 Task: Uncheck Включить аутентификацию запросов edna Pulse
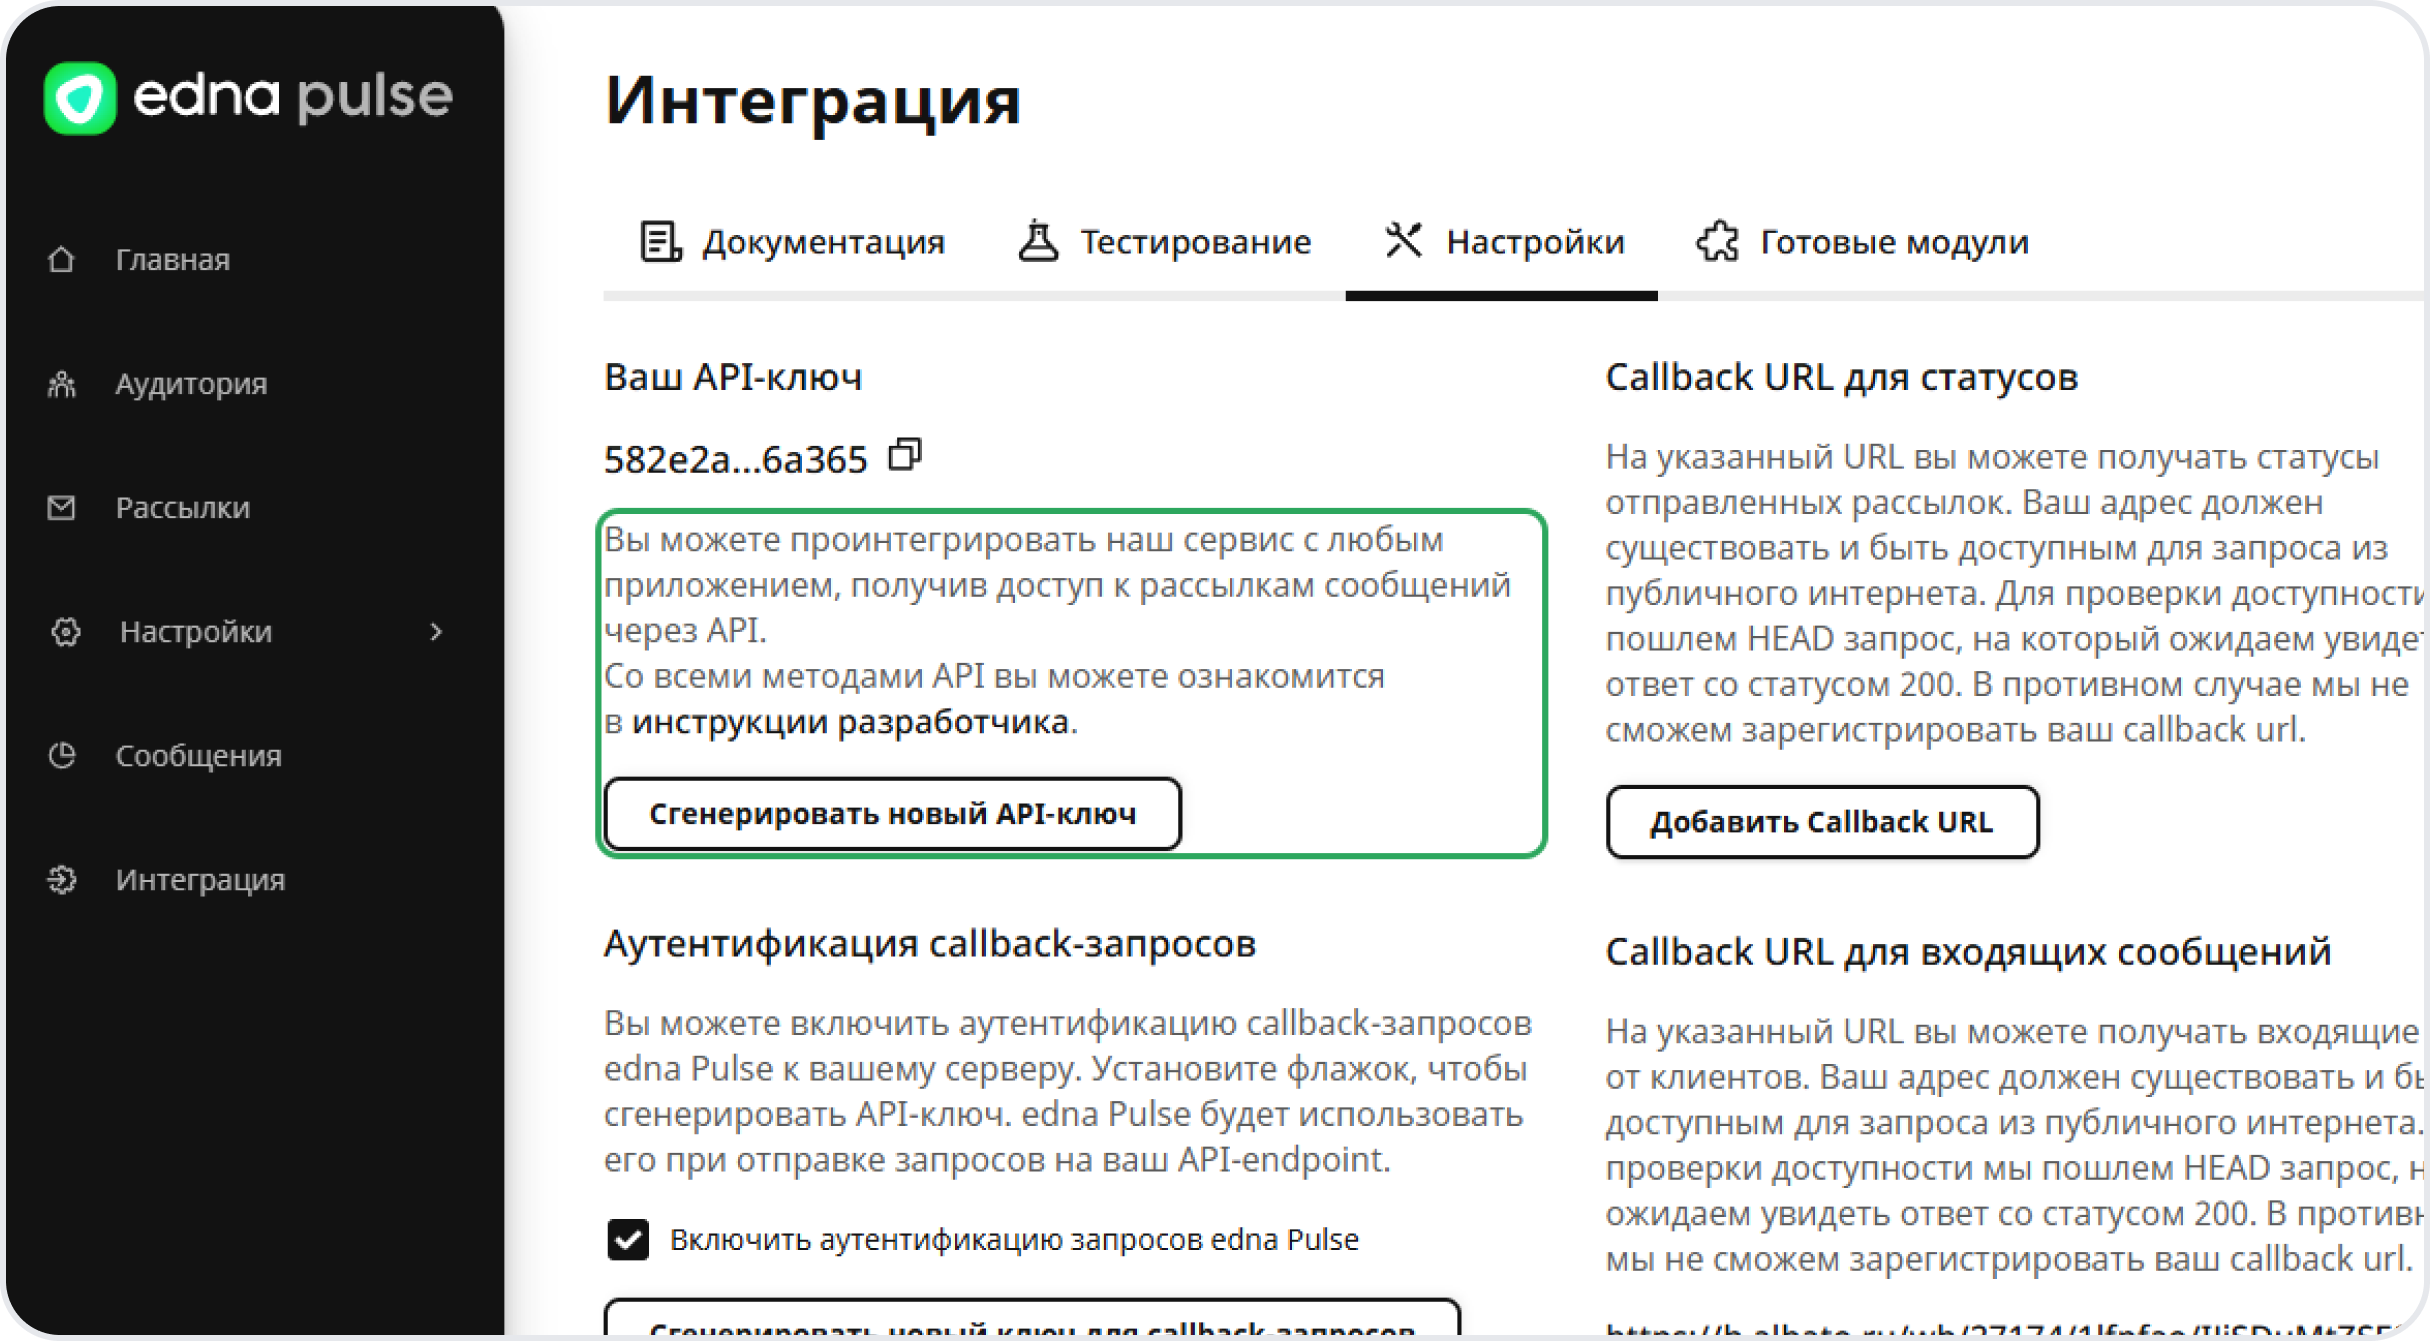pos(628,1239)
